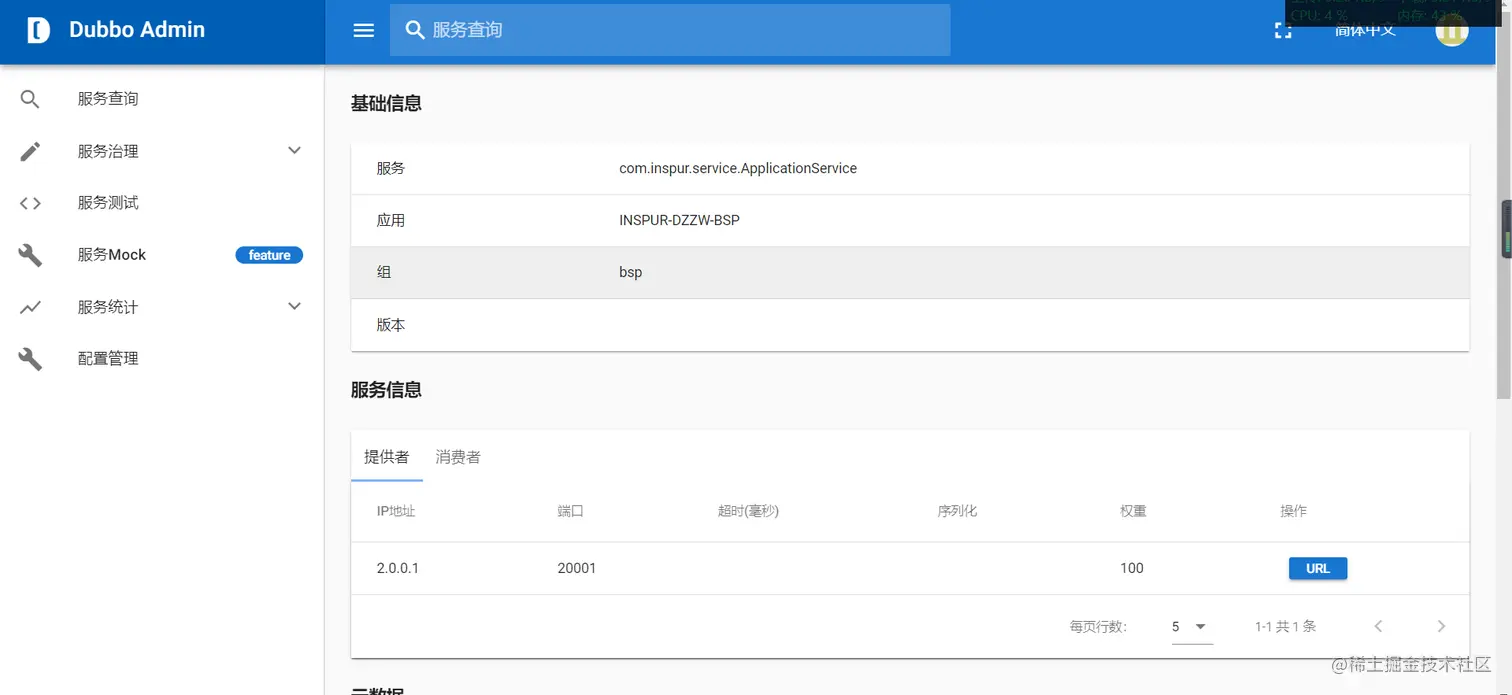Screen dimensions: 1512x695
Task: Click the 基础信息 section heading
Action: tap(386, 103)
